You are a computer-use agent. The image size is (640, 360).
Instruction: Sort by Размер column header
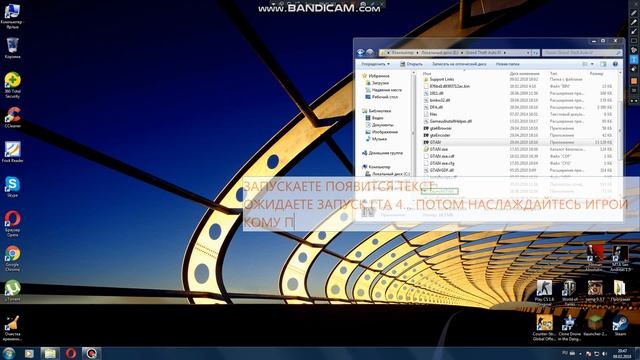pyautogui.click(x=596, y=73)
